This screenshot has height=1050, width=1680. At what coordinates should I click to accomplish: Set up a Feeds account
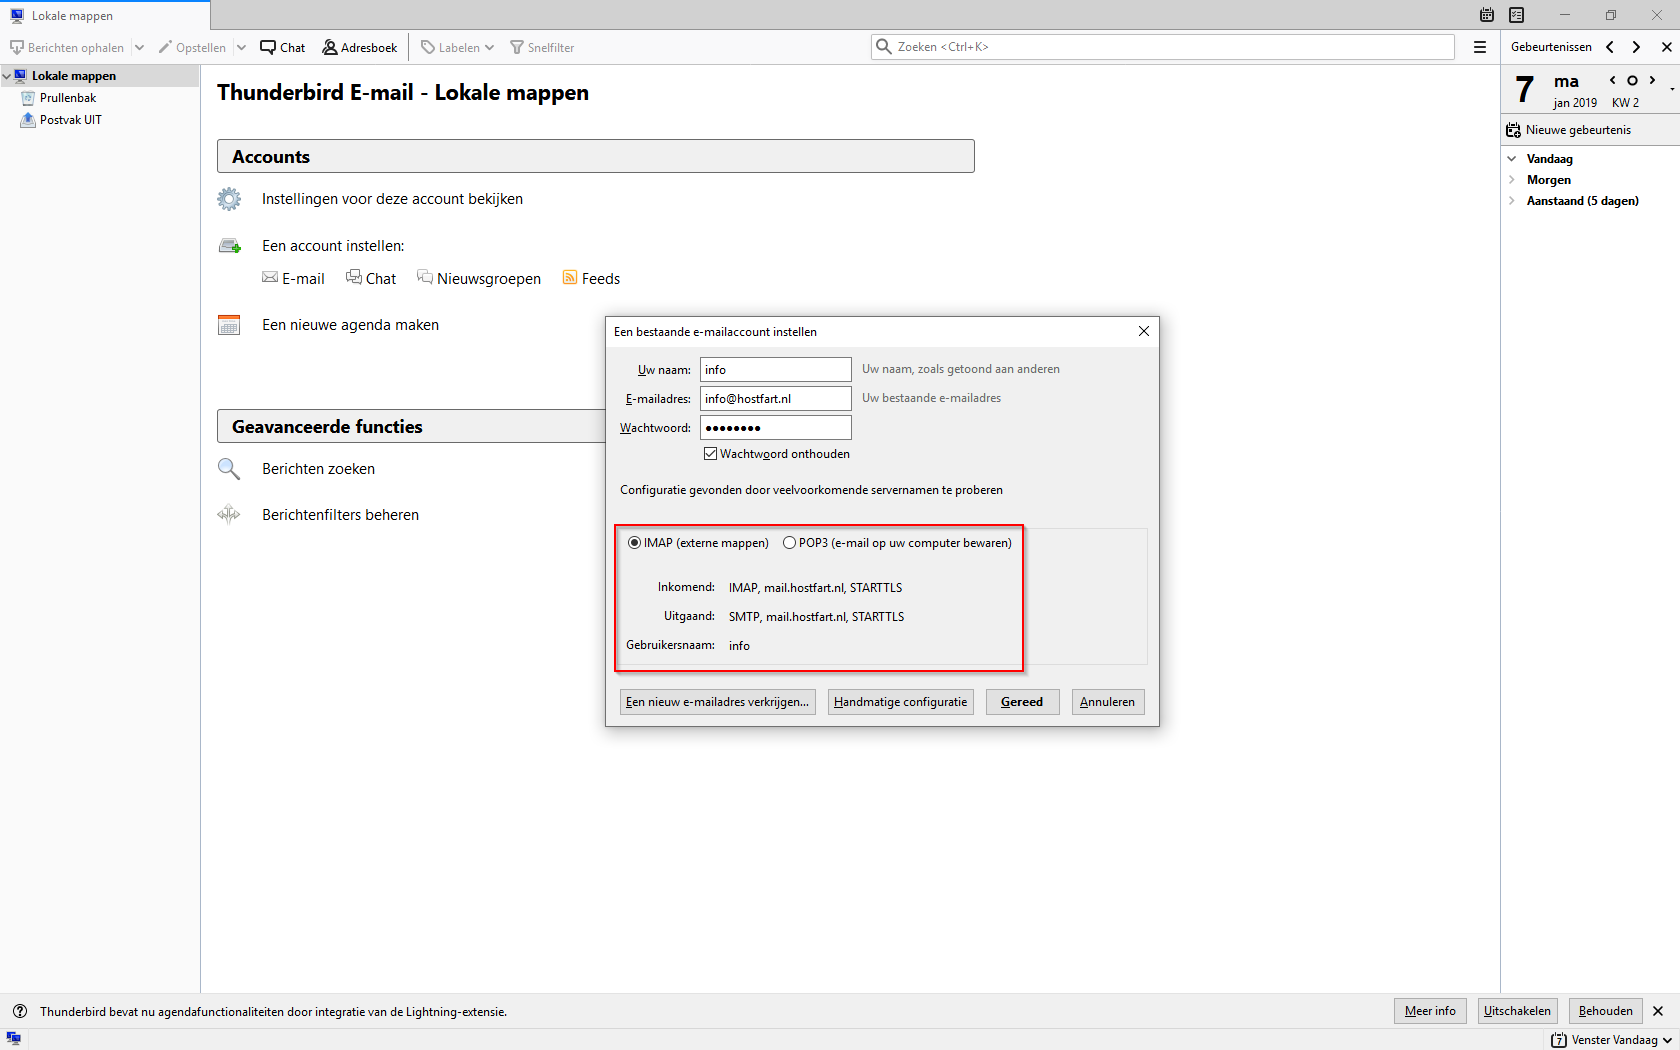[591, 279]
